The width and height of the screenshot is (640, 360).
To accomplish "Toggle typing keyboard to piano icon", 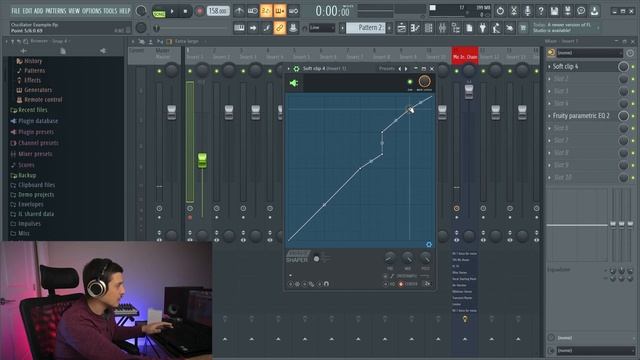I will pos(239,28).
